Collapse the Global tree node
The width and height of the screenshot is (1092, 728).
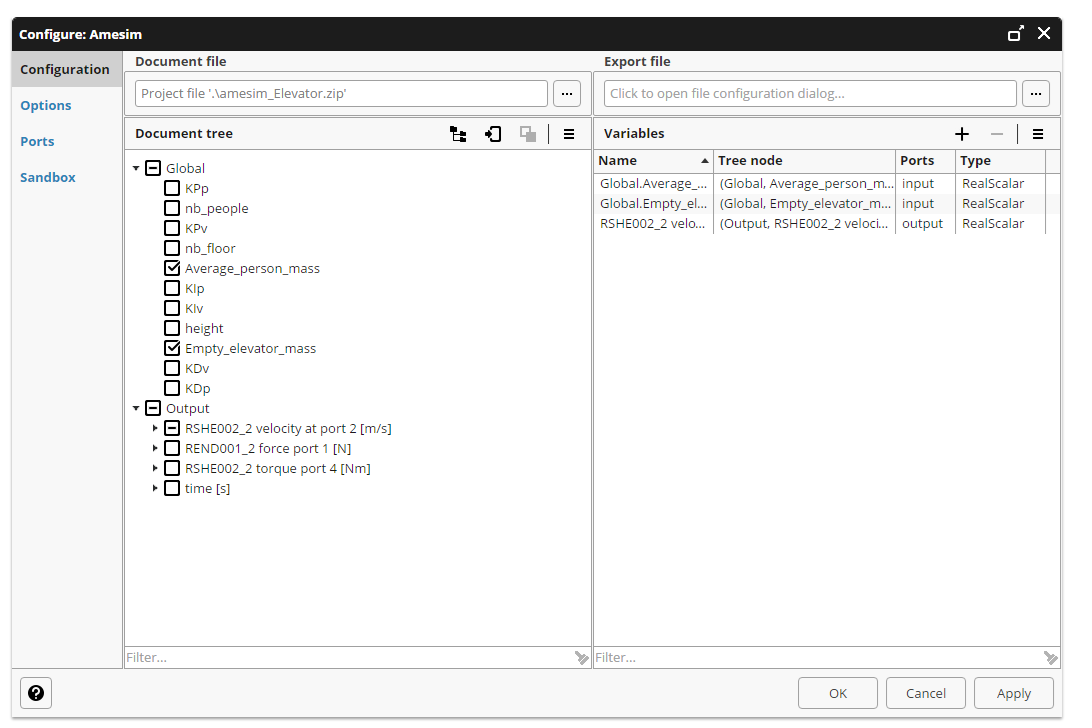[136, 168]
